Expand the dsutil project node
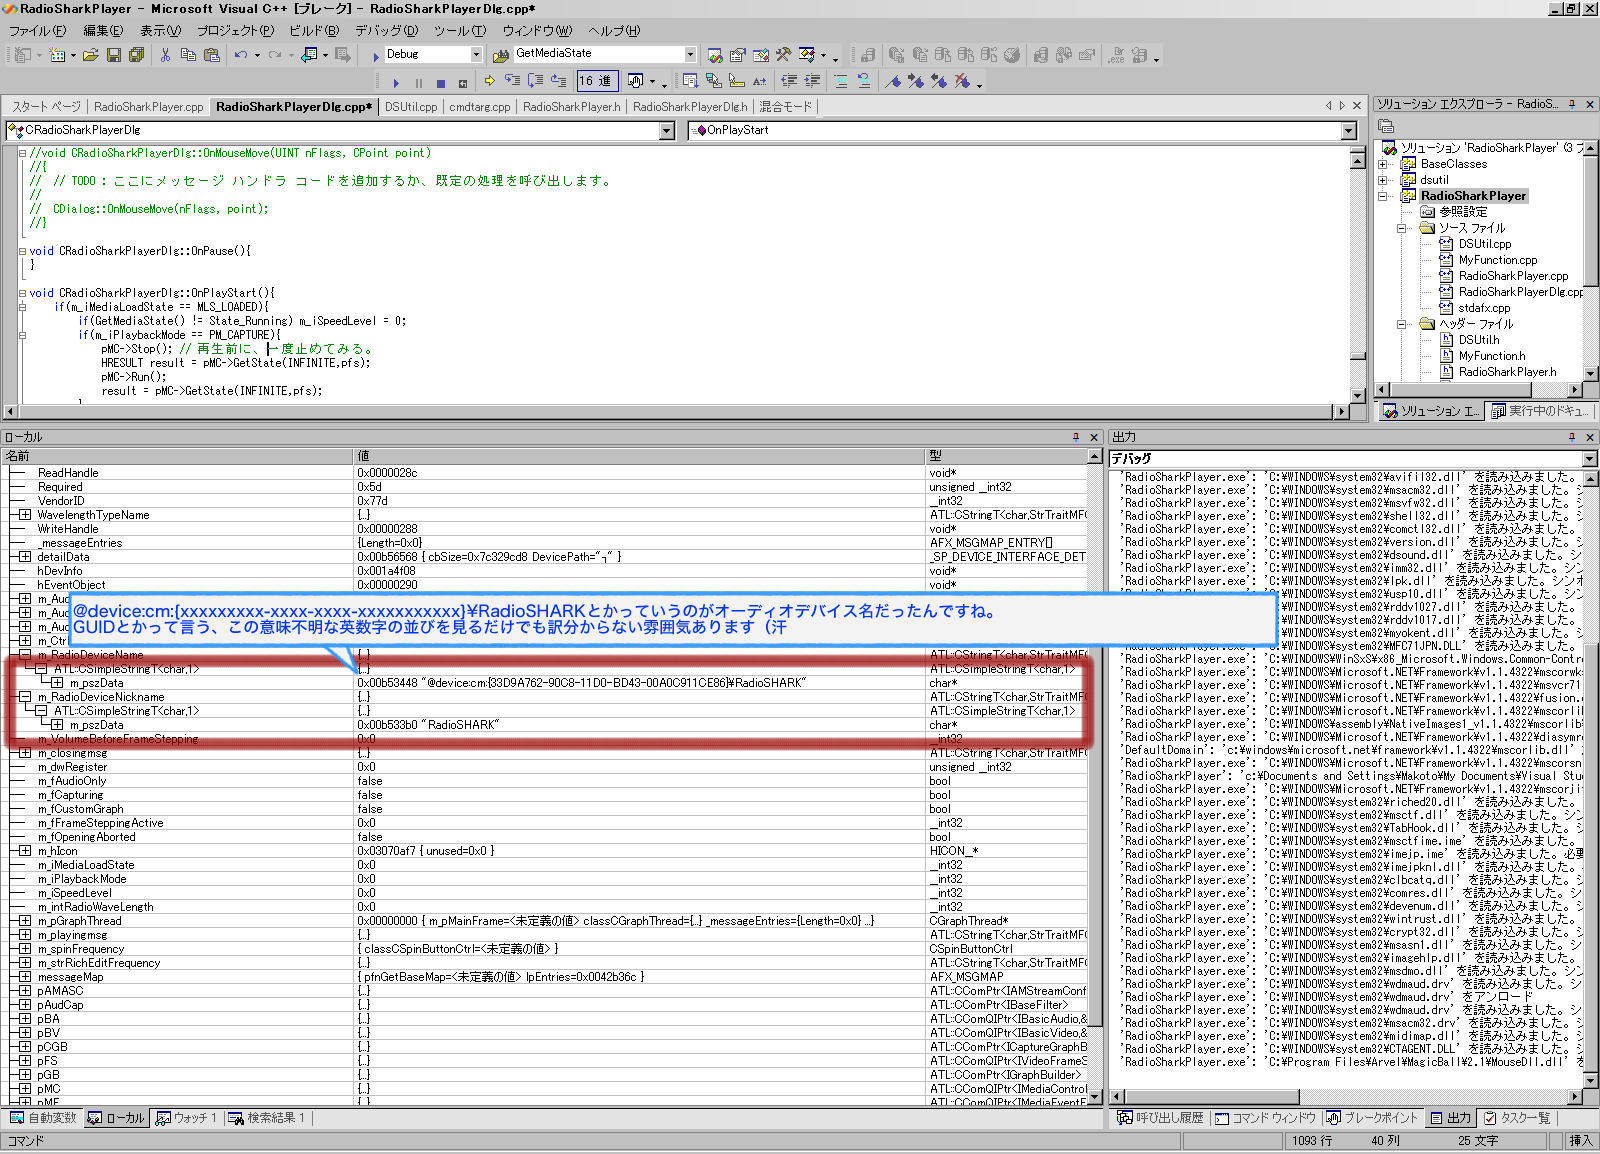Image resolution: width=1600 pixels, height=1154 pixels. [x=1383, y=180]
